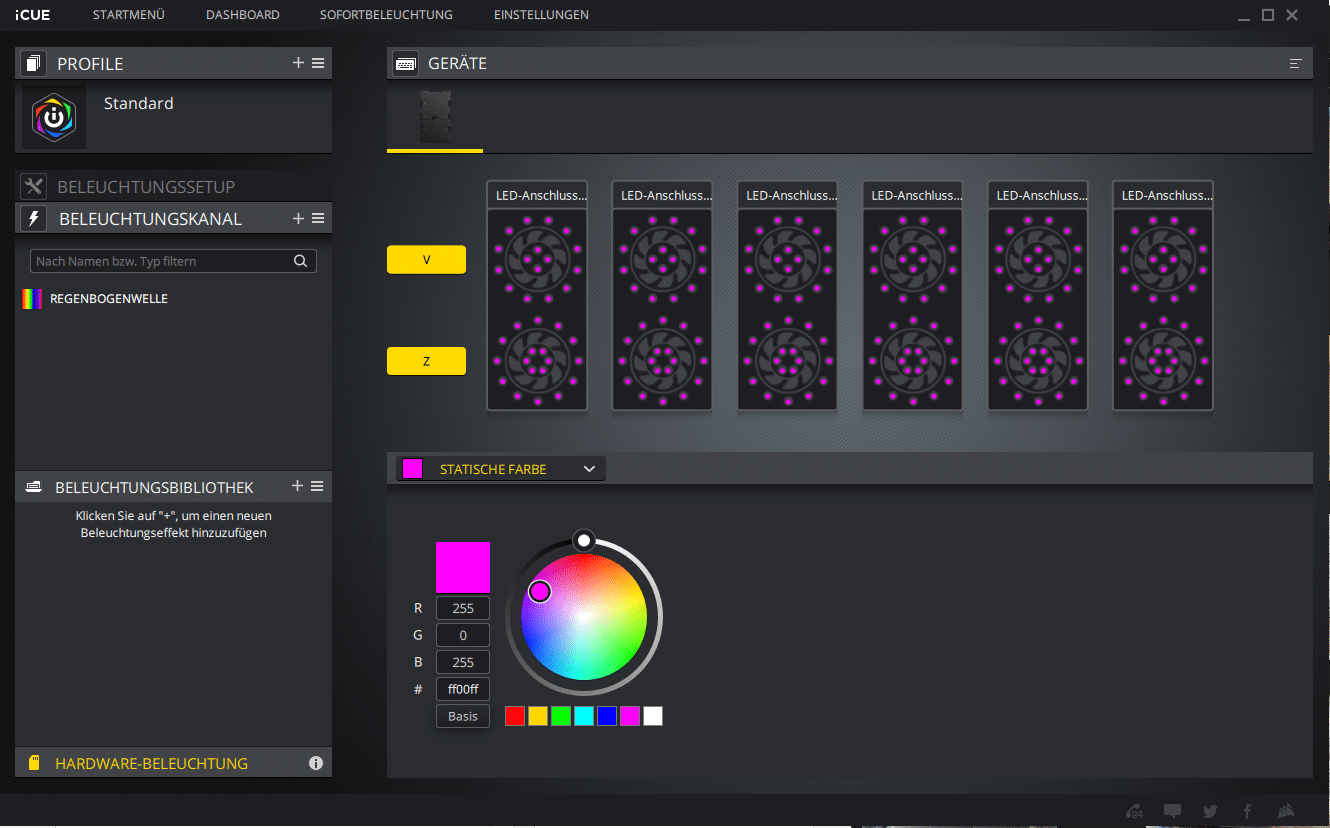
Task: Expand the Beleuchtungssetup section
Action: pos(146,187)
